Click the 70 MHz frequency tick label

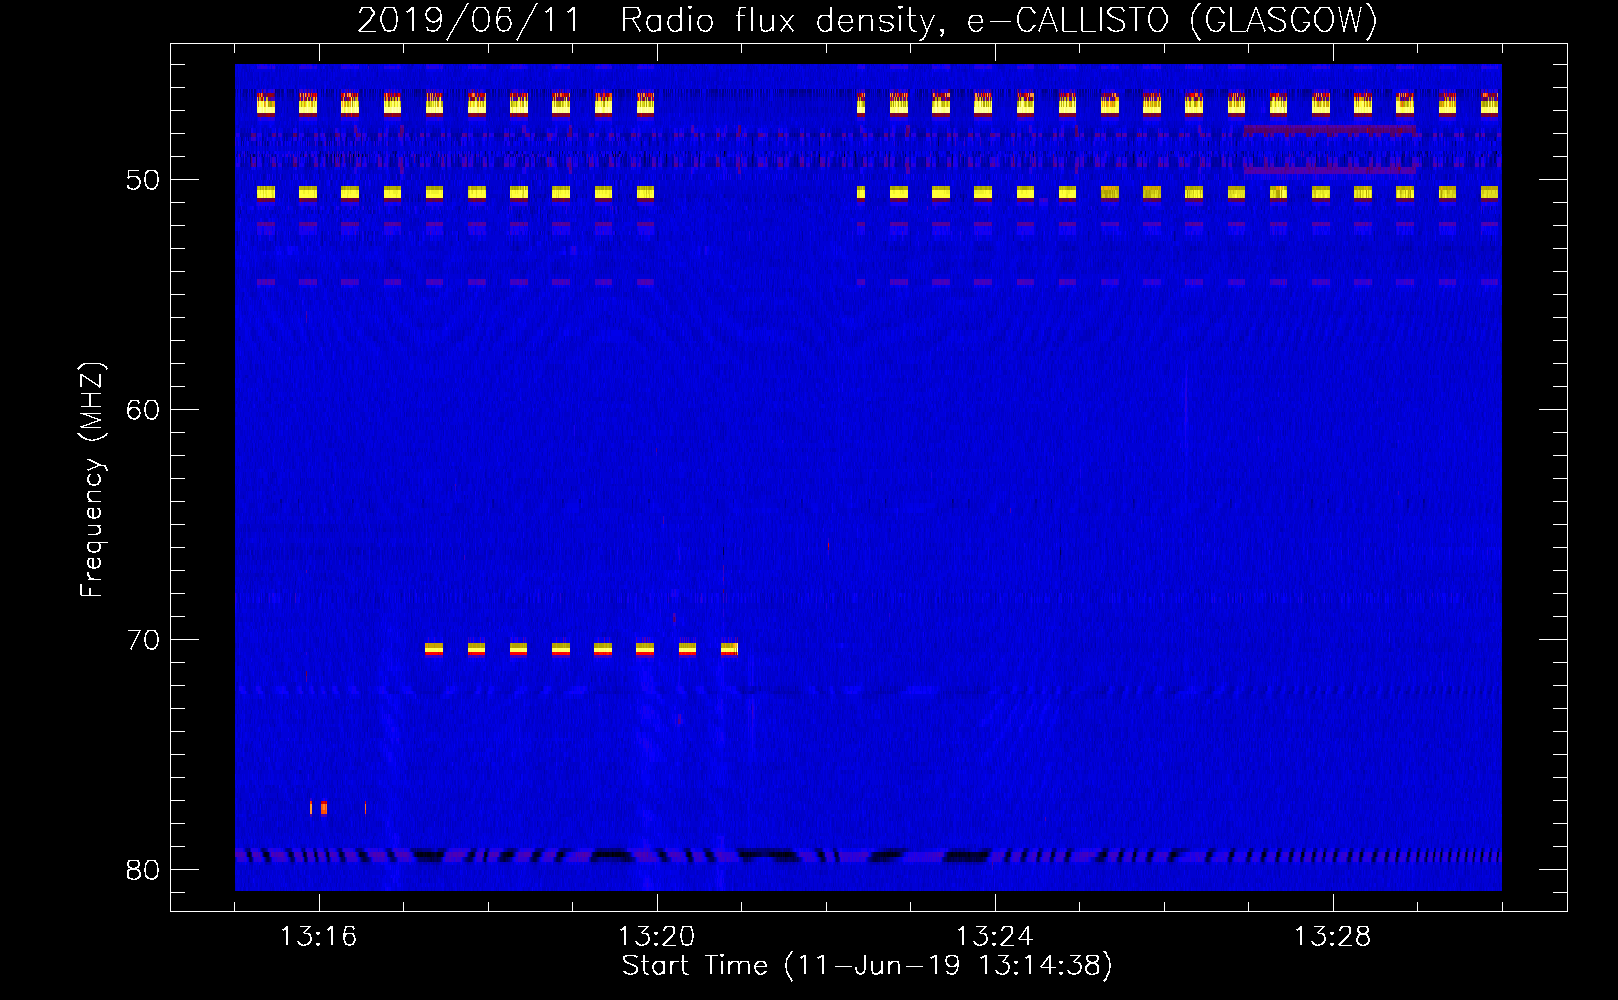[143, 640]
